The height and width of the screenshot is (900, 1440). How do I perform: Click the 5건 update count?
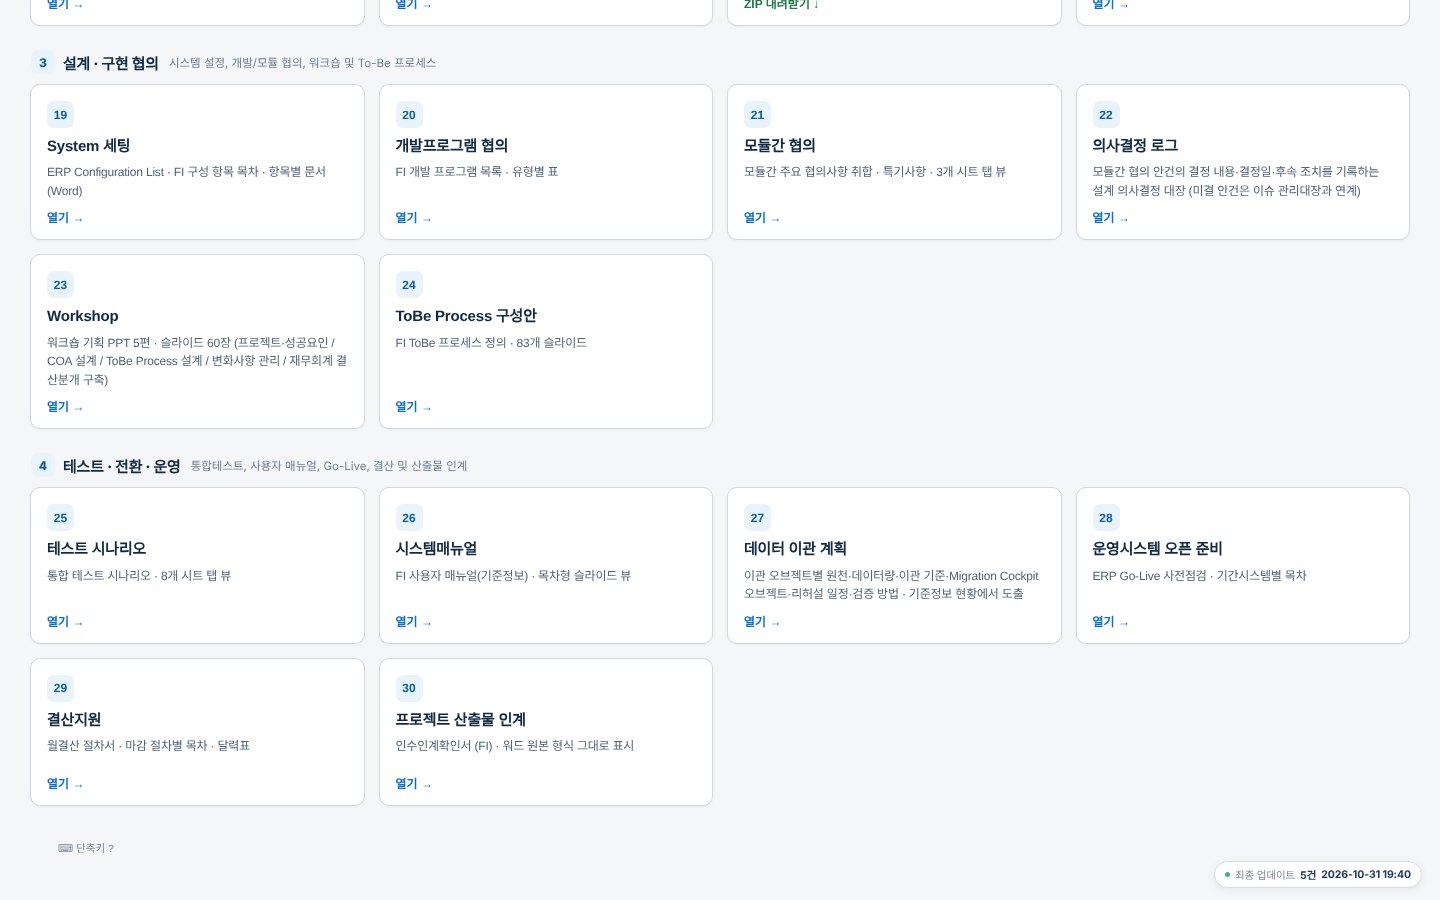point(1308,875)
